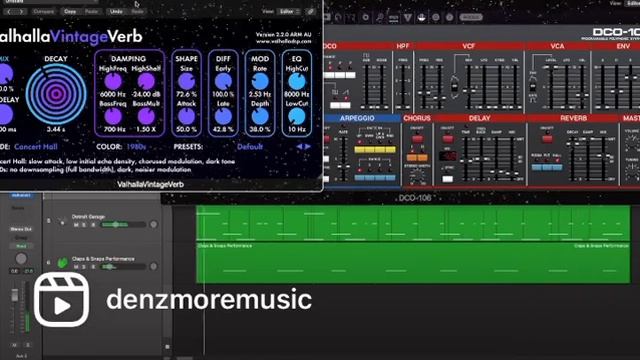The image size is (640, 360).
Task: Click the first blue reverb type button
Action: (537, 167)
